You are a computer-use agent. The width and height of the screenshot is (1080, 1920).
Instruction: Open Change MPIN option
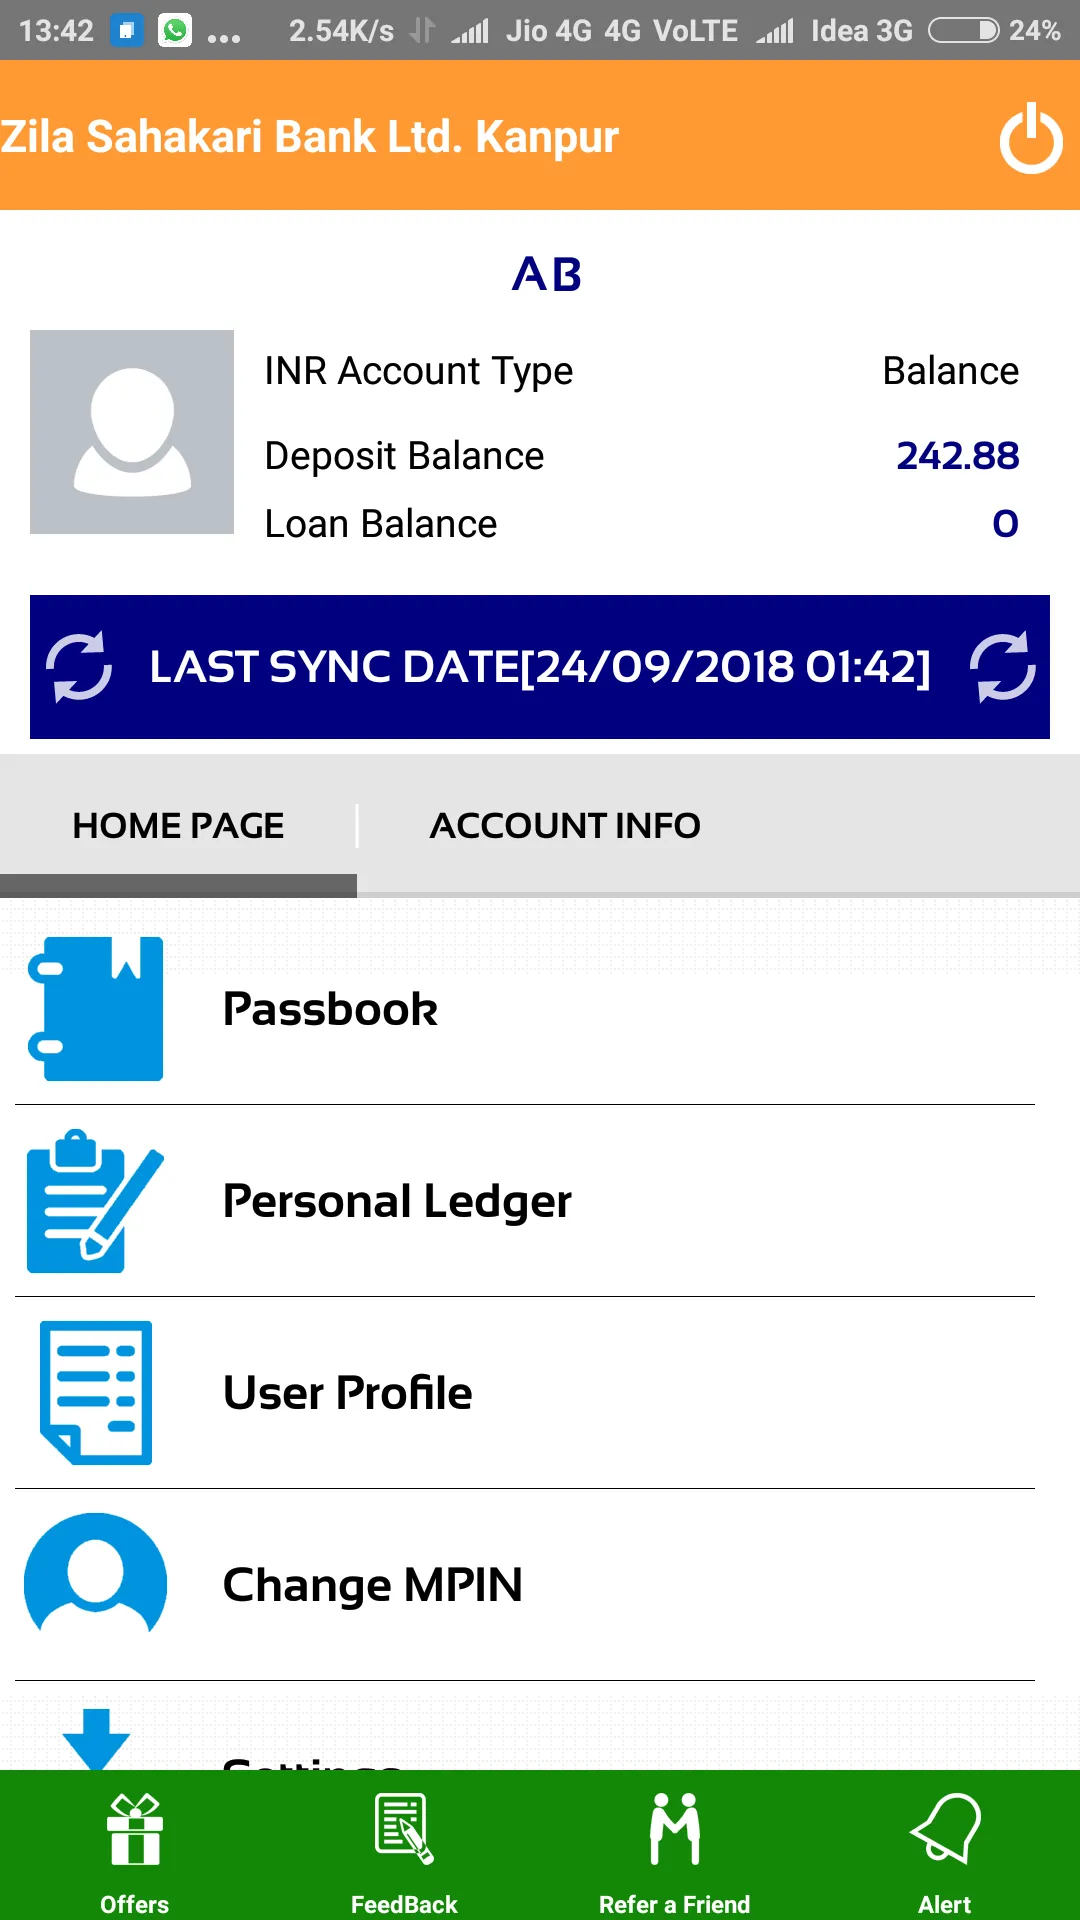525,1585
